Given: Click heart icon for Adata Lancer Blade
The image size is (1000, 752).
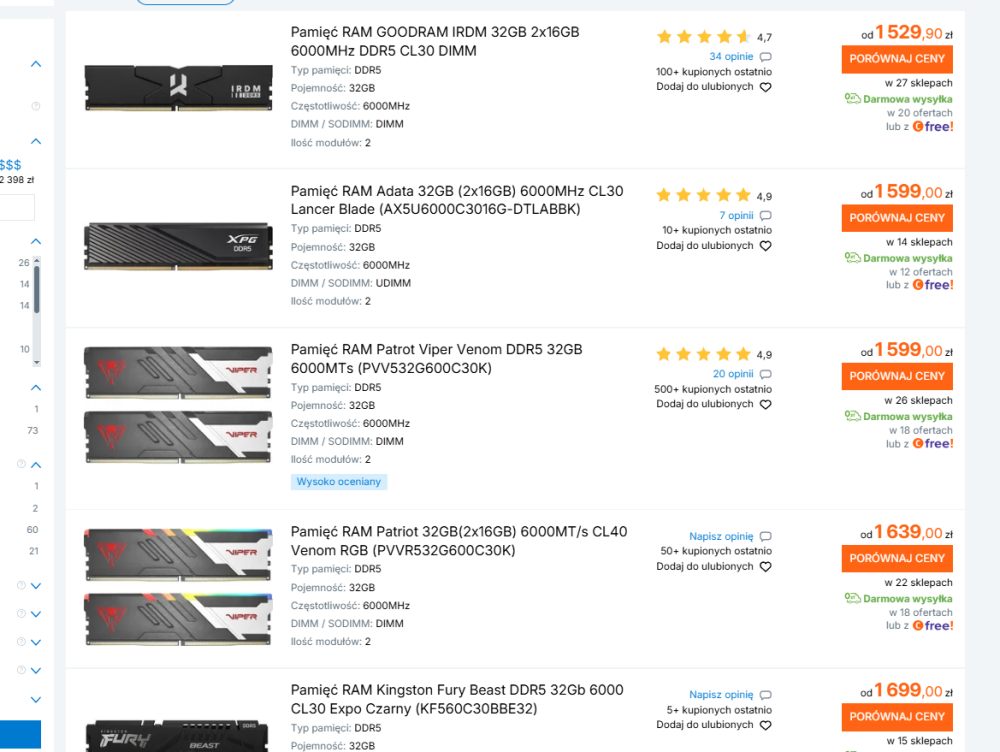Looking at the screenshot, I should (x=765, y=246).
